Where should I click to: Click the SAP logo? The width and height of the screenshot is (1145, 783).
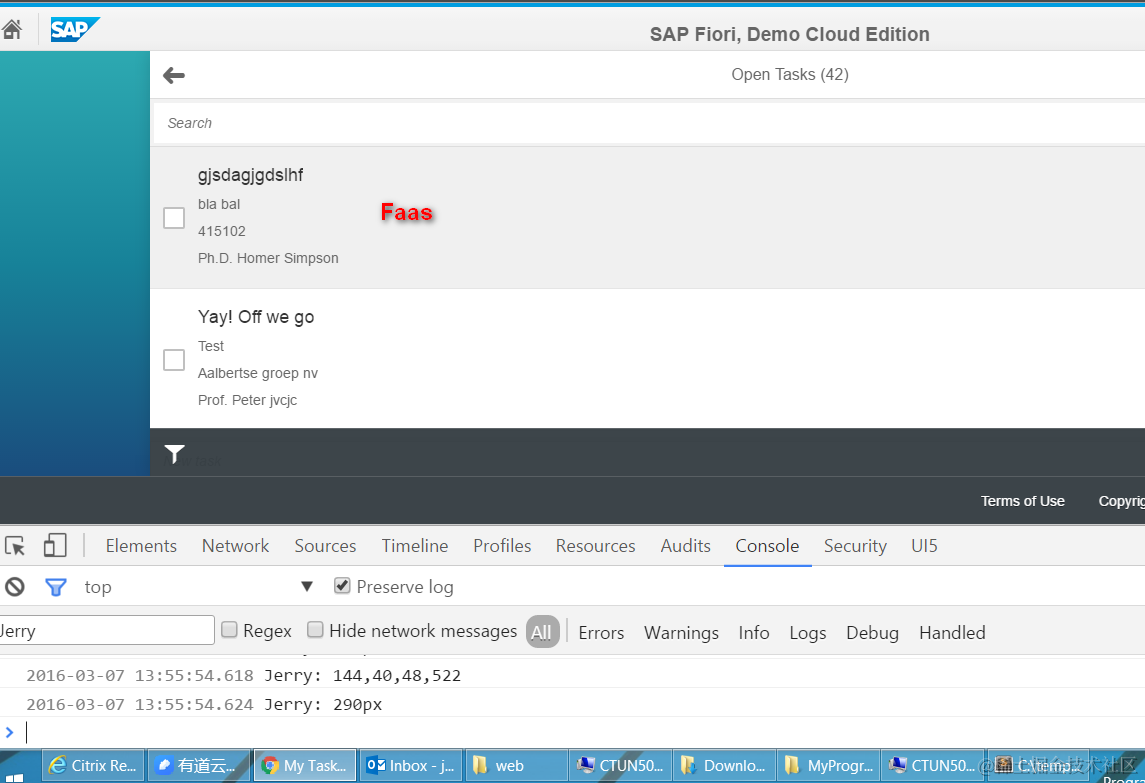(x=74, y=29)
